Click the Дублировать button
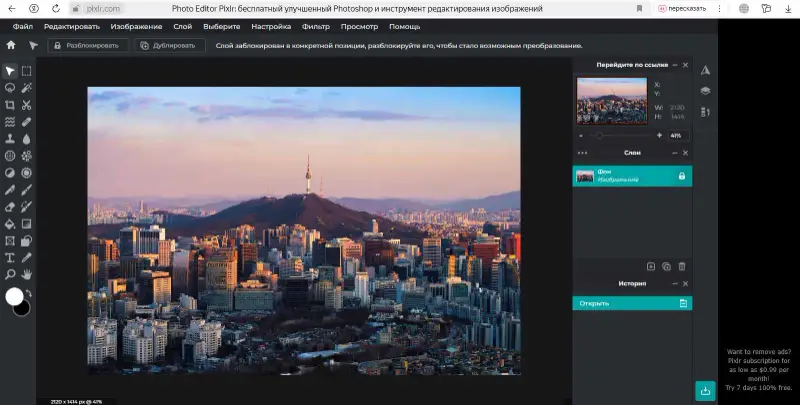Image resolution: width=800 pixels, height=405 pixels. [x=170, y=45]
